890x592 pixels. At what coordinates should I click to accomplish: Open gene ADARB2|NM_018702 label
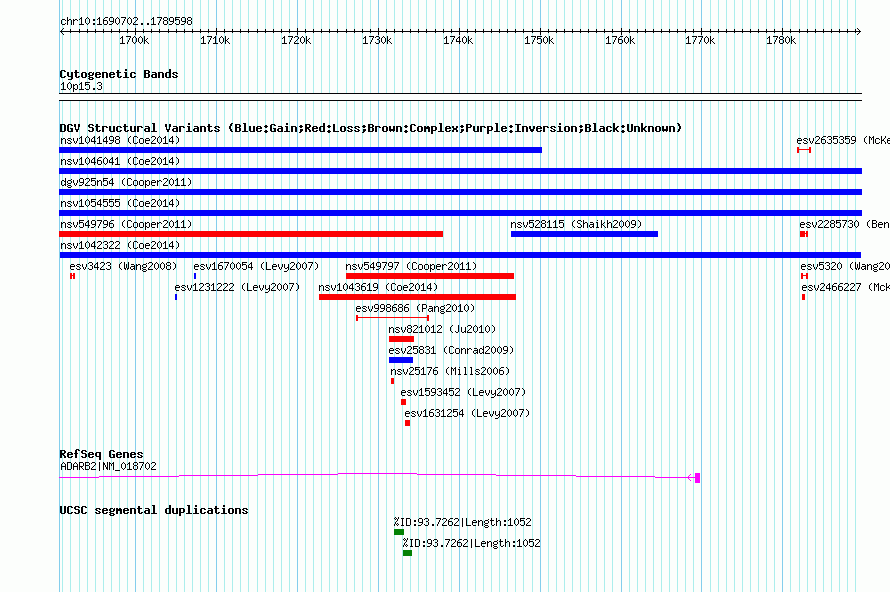coord(108,466)
